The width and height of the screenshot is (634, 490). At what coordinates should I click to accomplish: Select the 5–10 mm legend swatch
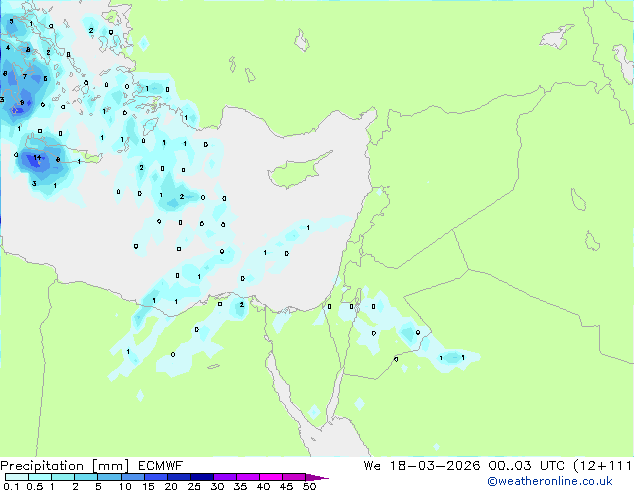[x=109, y=477]
